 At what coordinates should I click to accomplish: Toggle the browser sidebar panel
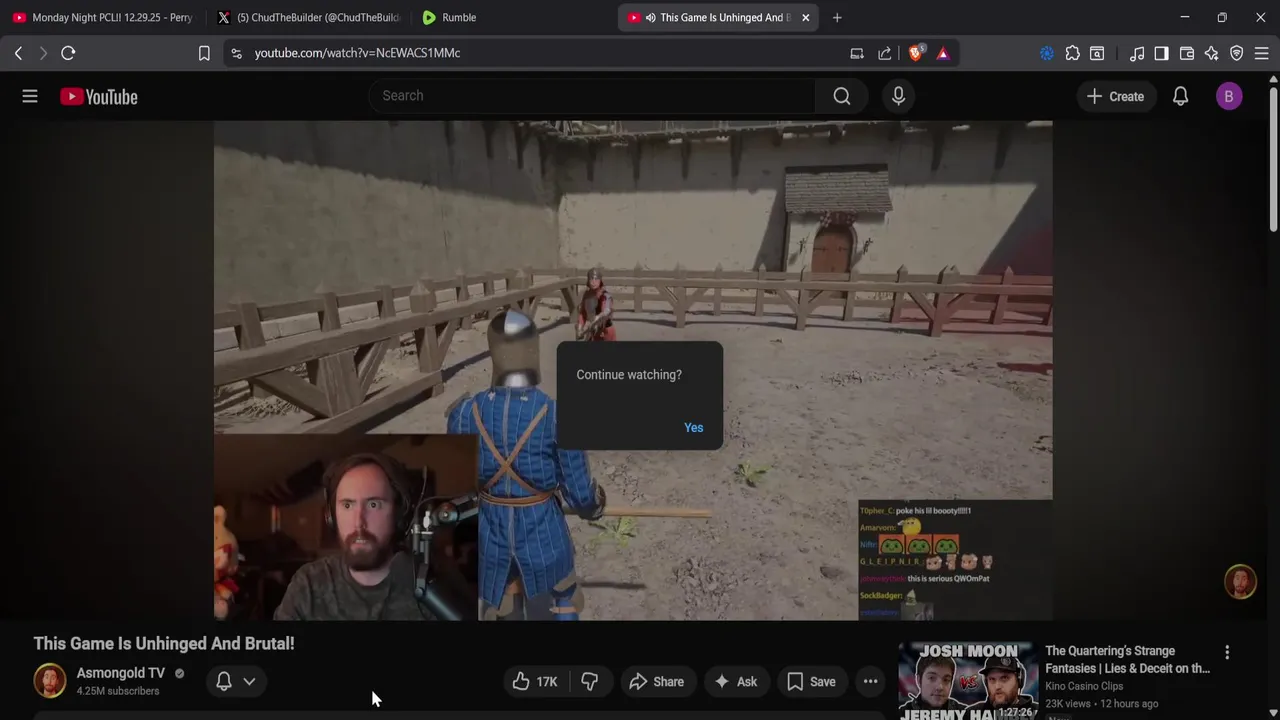1161,53
